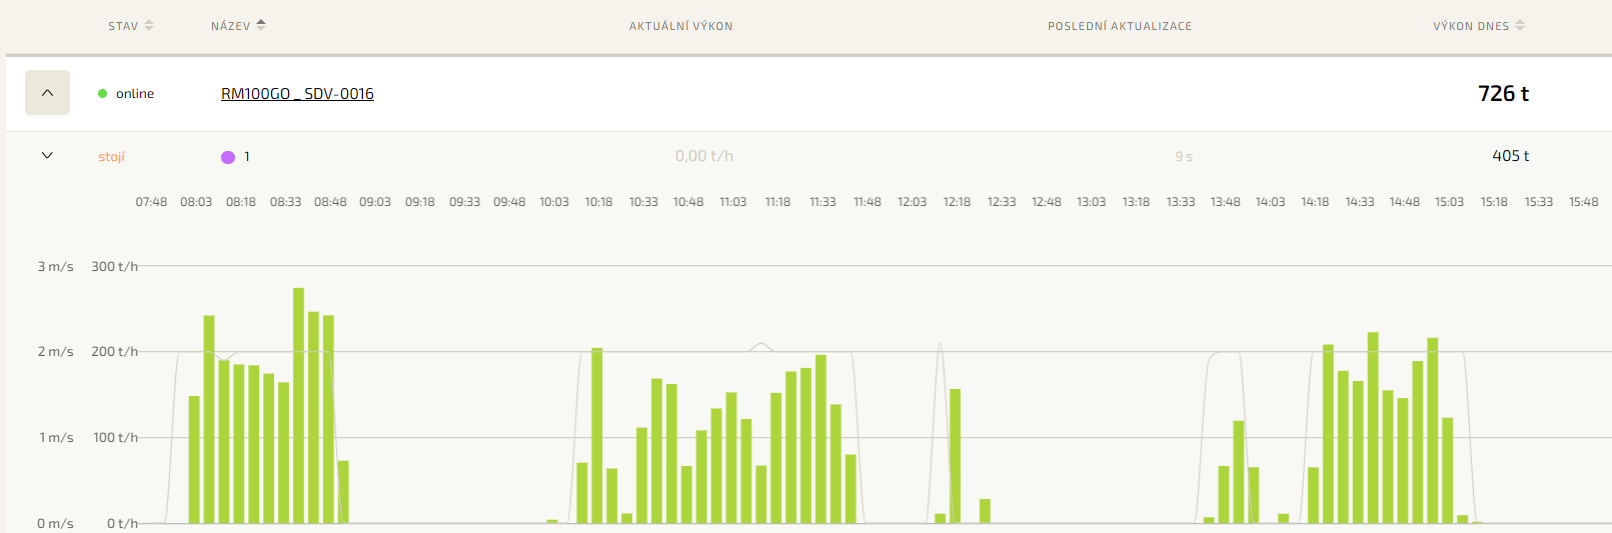Viewport: 1612px width, 533px height.
Task: Click the 726 t daily output value
Action: (x=1503, y=94)
